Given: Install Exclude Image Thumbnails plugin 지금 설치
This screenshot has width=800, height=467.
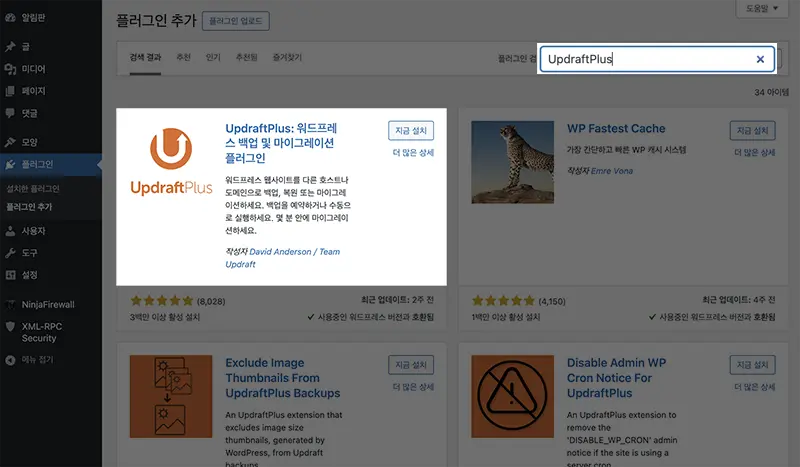Looking at the screenshot, I should click(411, 365).
